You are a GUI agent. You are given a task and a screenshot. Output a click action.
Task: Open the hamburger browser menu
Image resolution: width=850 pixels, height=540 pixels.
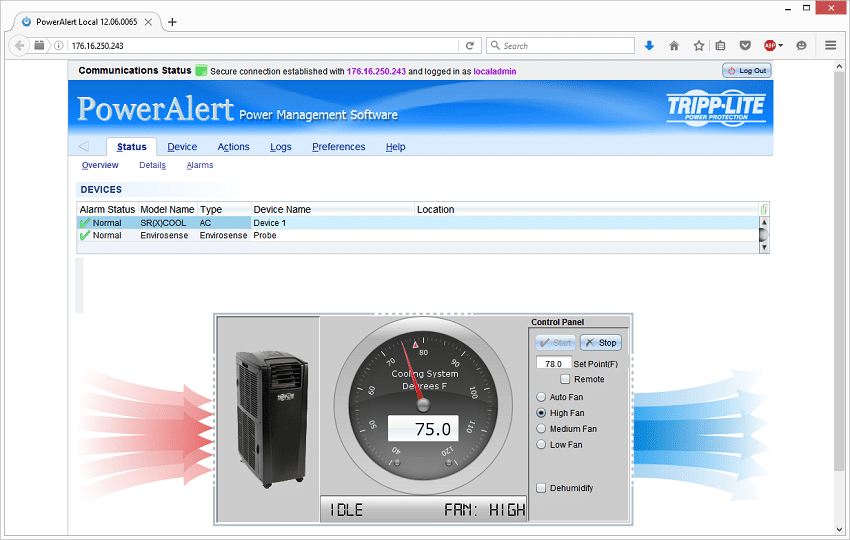830,46
